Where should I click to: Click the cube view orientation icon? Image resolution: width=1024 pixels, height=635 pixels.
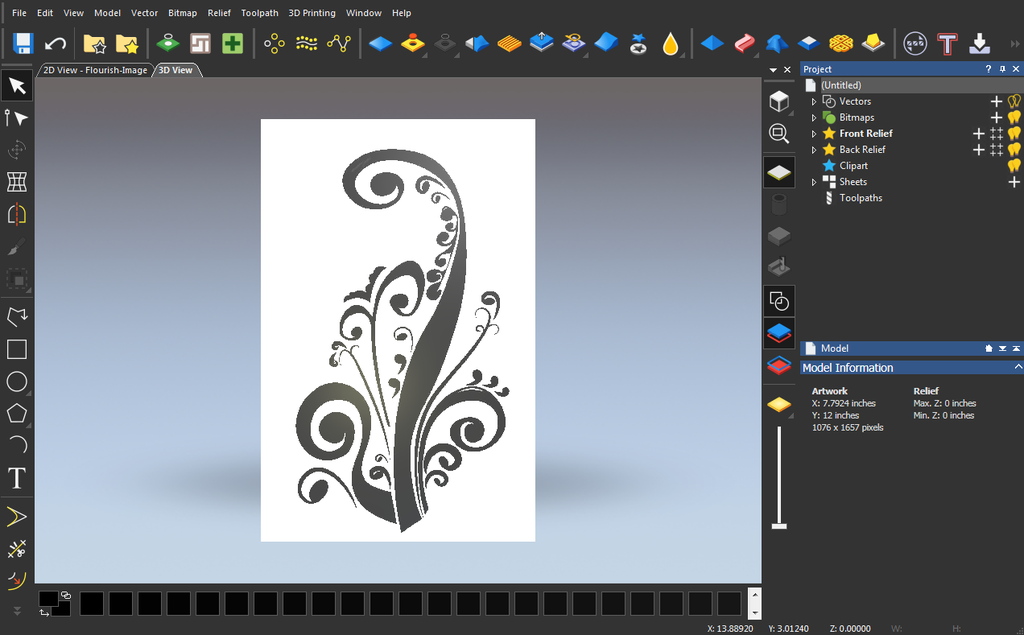779,100
